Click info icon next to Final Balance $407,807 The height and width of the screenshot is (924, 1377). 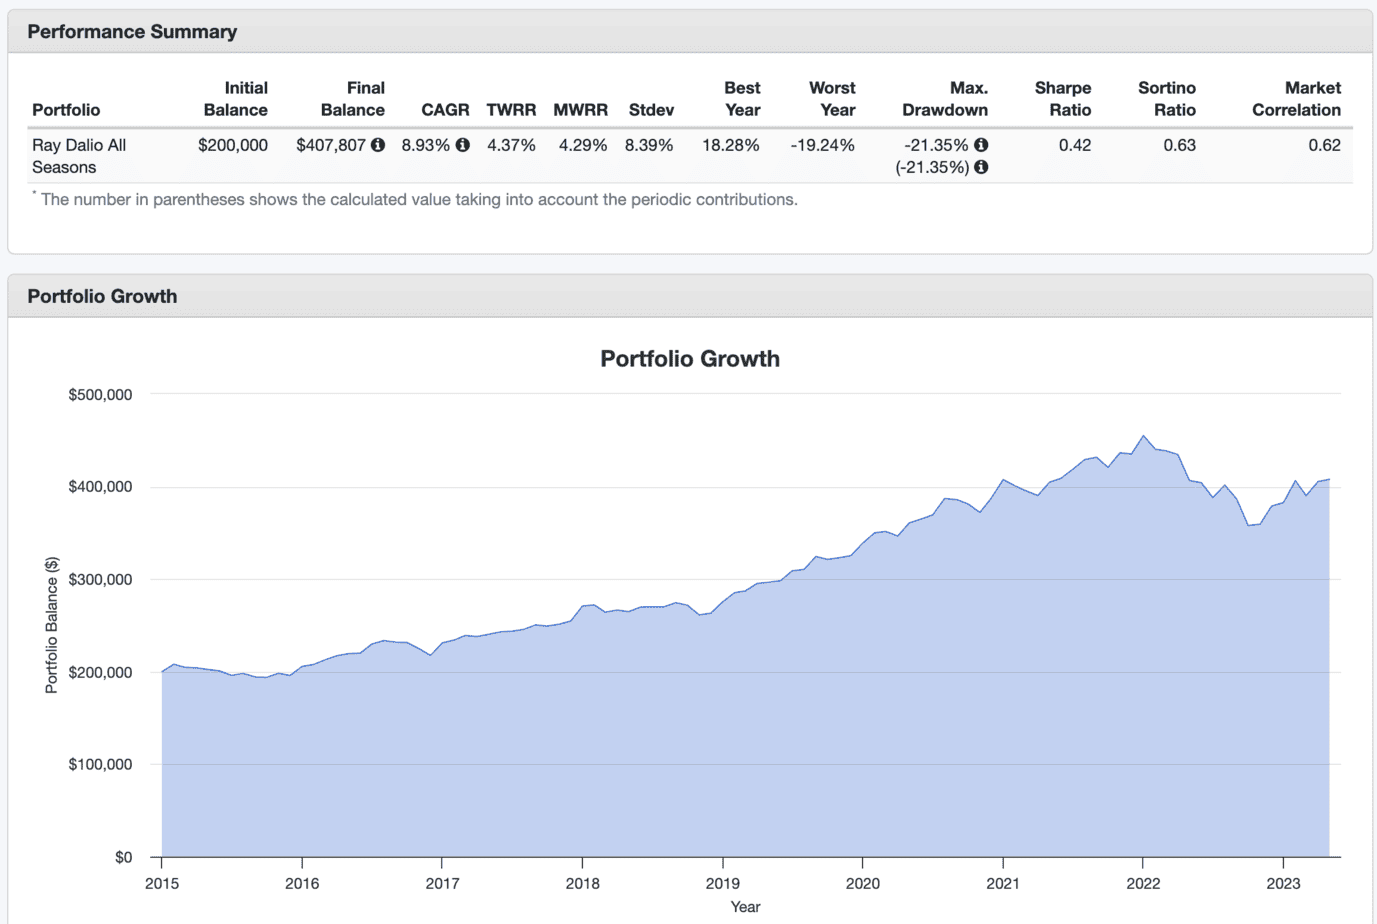click(378, 145)
